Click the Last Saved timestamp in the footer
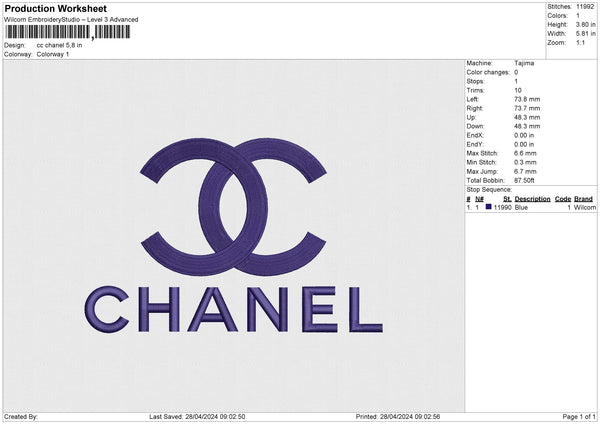 (x=211, y=416)
